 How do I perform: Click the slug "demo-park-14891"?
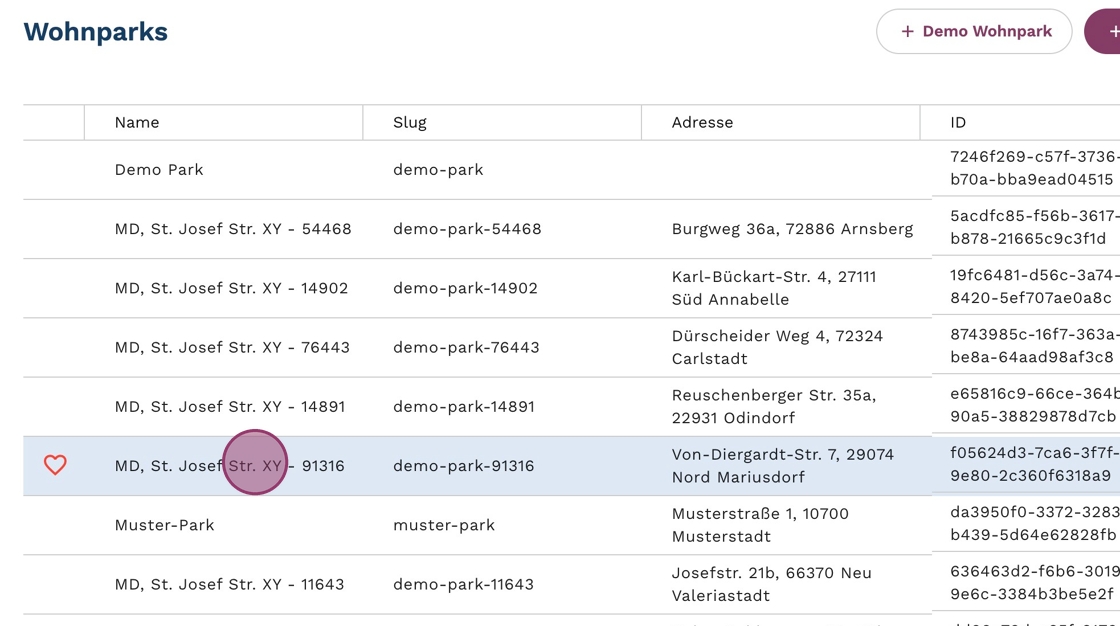[464, 407]
